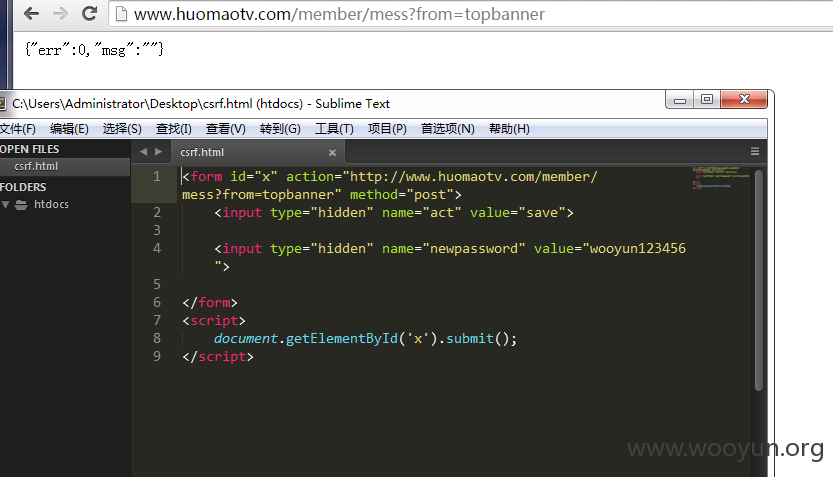Go to previous tab arrow
Screen dimensions: 833x477
click(x=143, y=151)
